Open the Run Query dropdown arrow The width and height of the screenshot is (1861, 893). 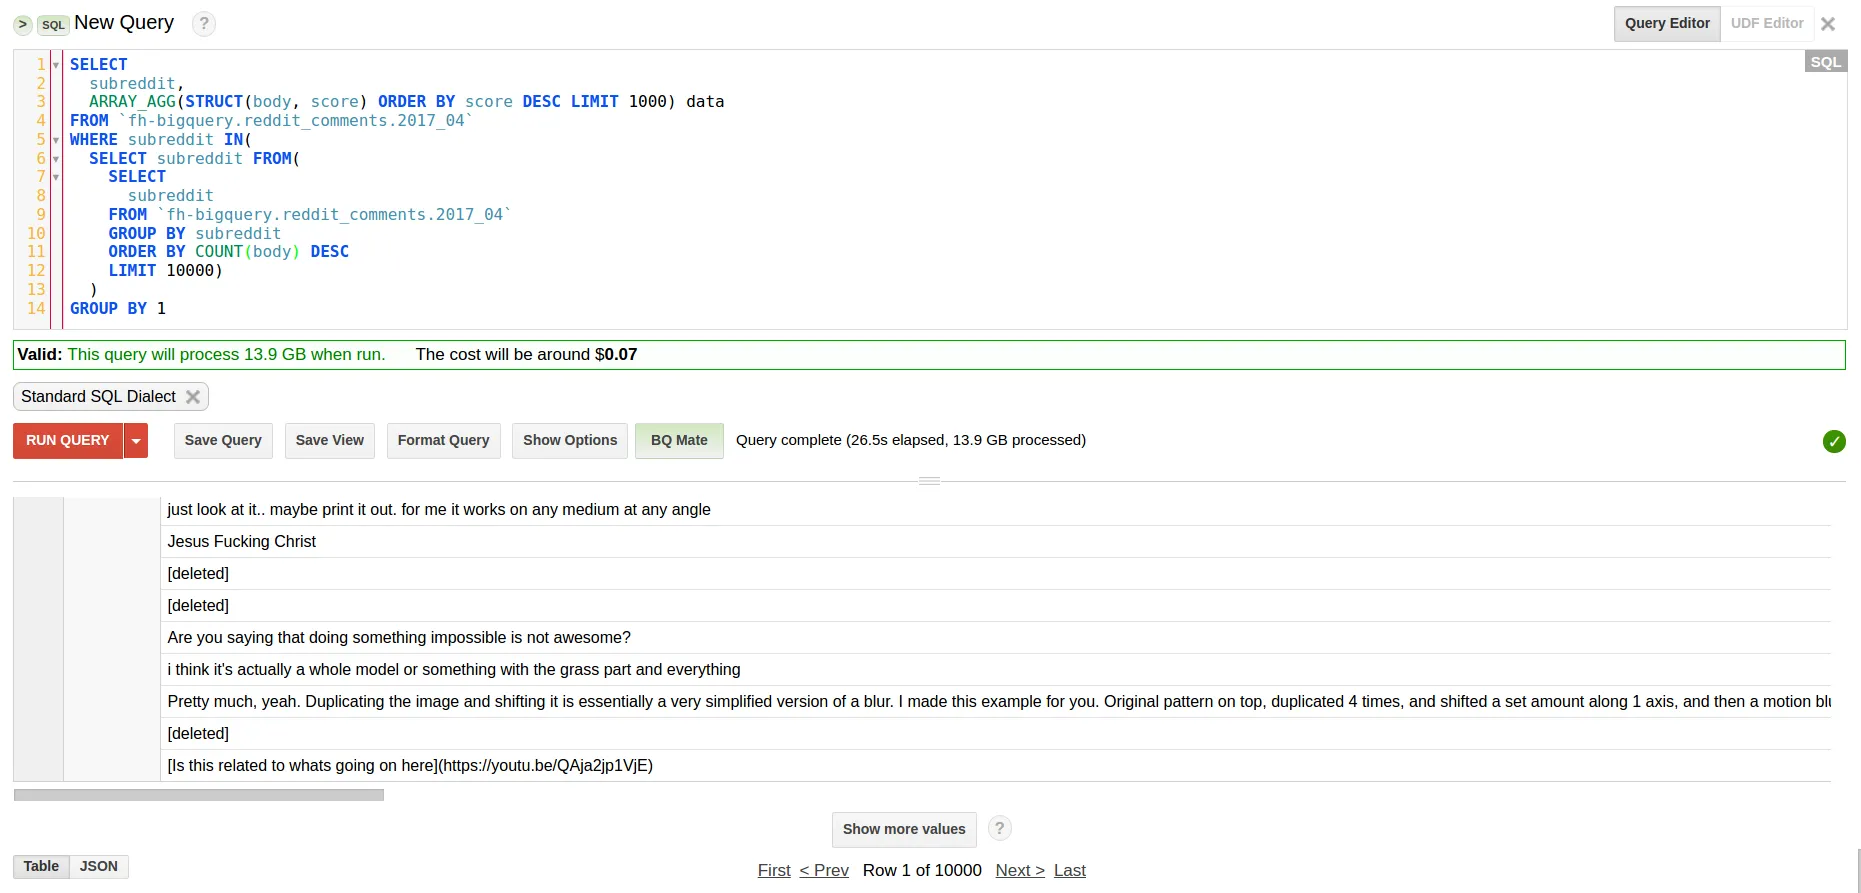tap(136, 441)
